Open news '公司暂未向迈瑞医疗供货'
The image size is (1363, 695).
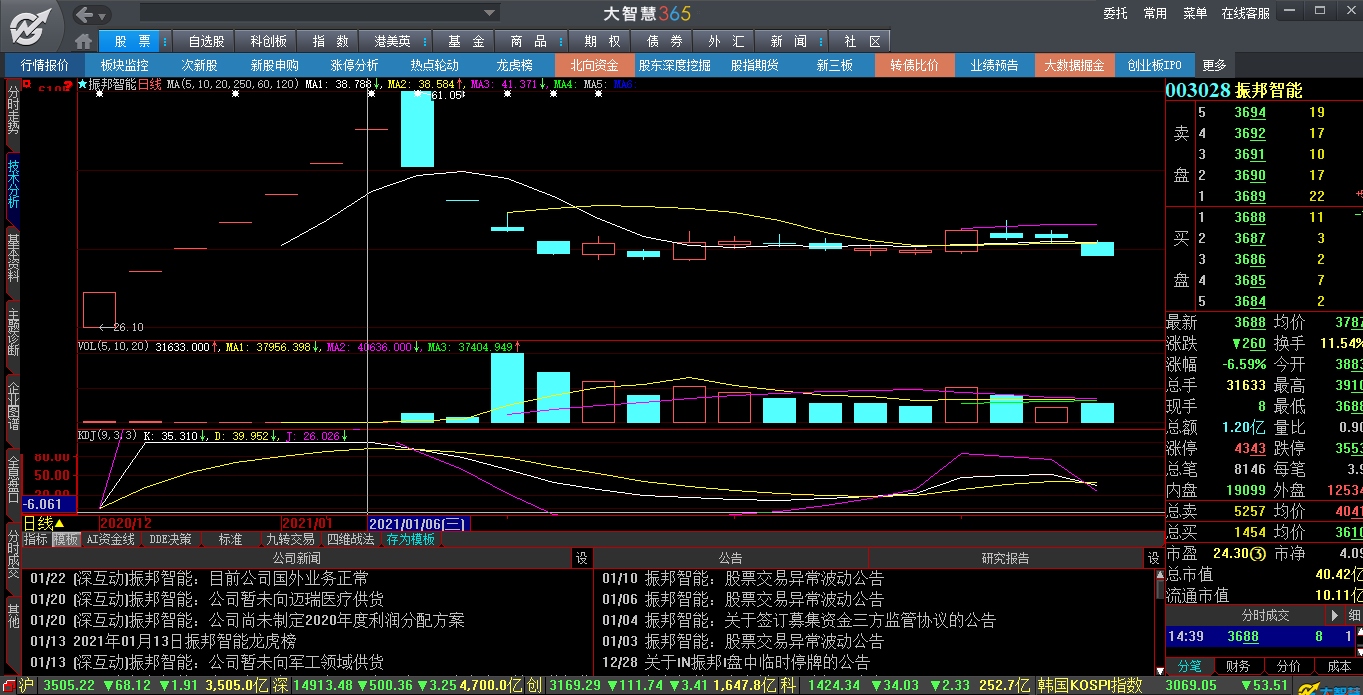(x=207, y=599)
